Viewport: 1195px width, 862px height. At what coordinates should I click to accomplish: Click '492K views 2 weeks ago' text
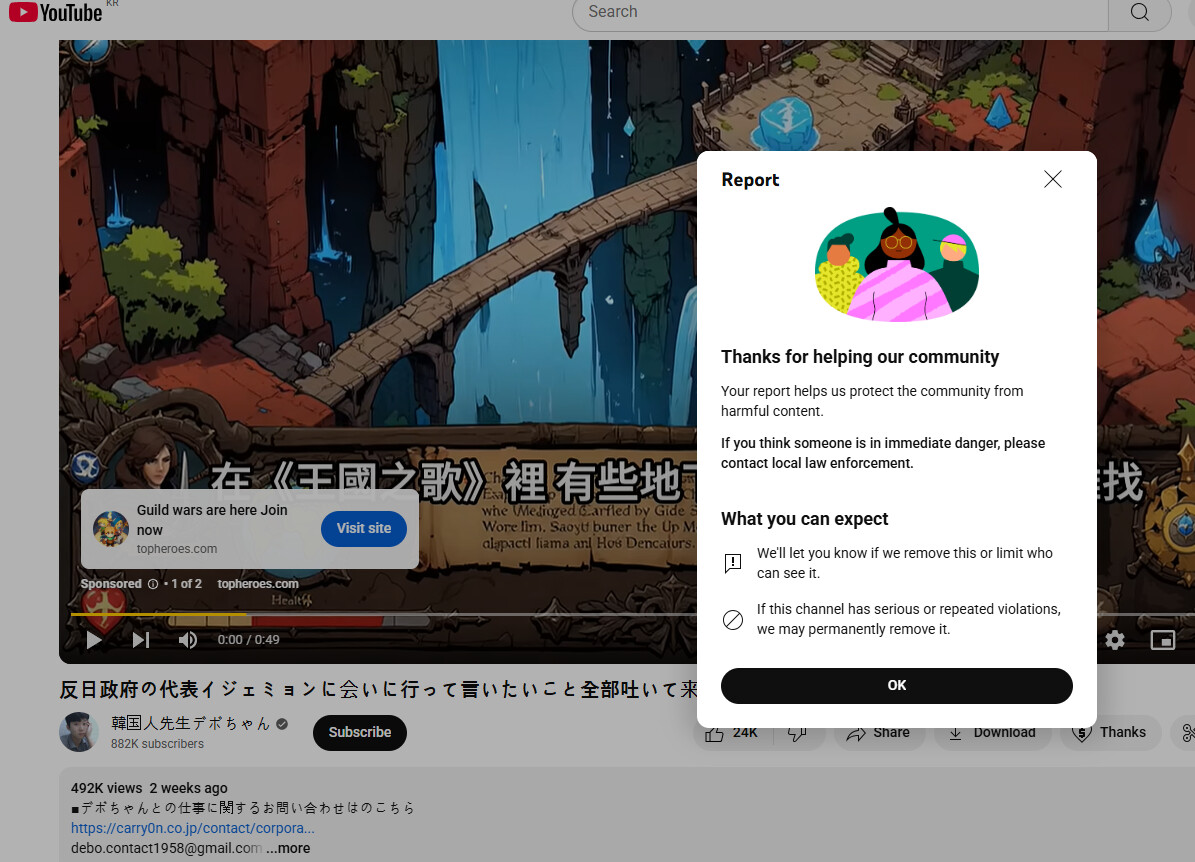[149, 788]
